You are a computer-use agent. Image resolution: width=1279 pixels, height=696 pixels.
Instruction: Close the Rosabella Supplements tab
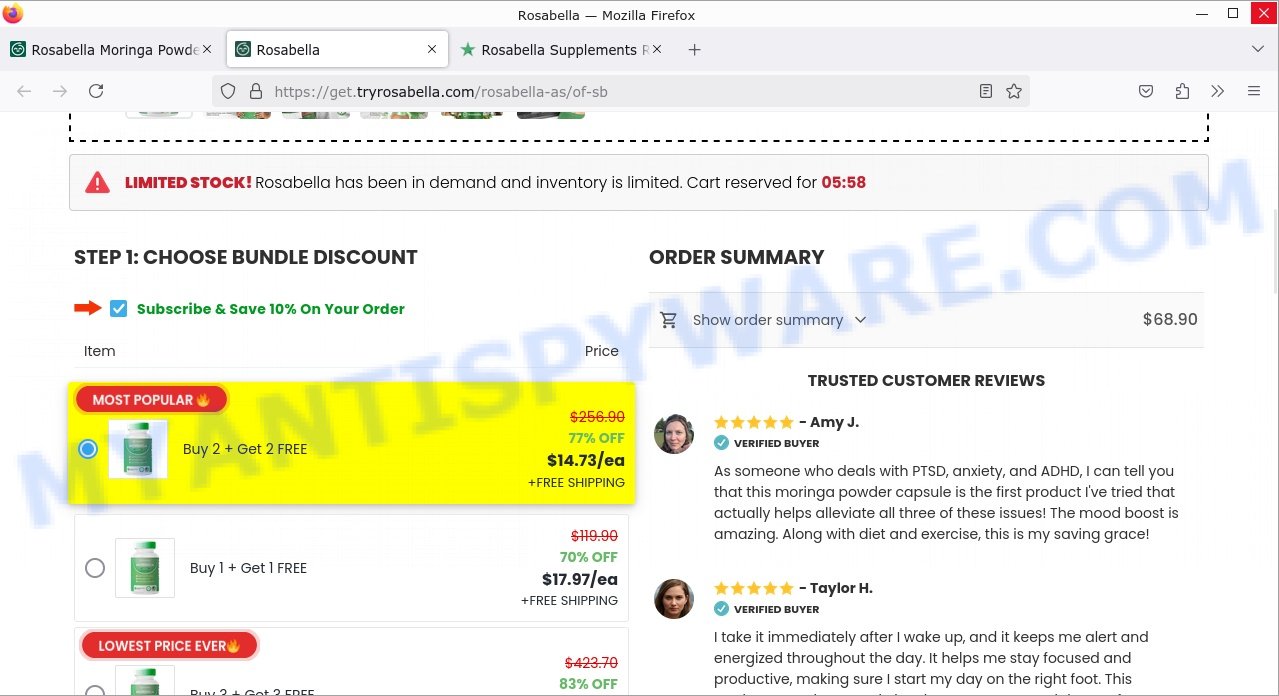(657, 49)
